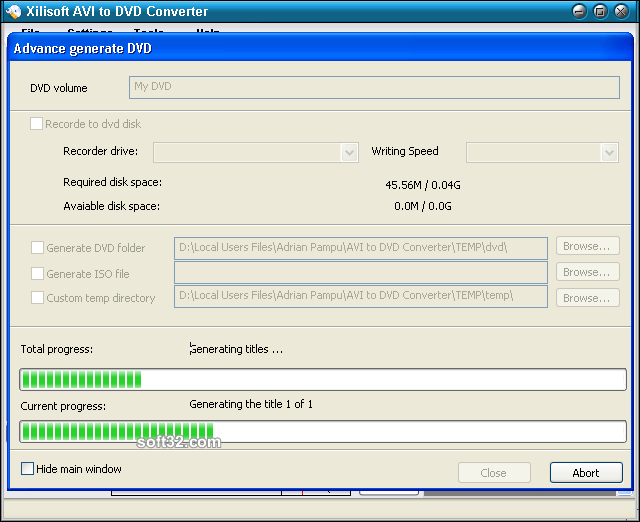Click the Abort button
Image resolution: width=640 pixels, height=522 pixels.
point(586,473)
